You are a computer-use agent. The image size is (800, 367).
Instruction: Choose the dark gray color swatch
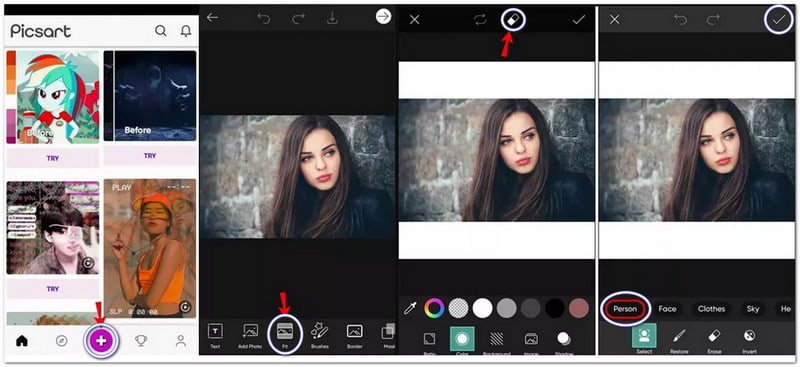531,308
